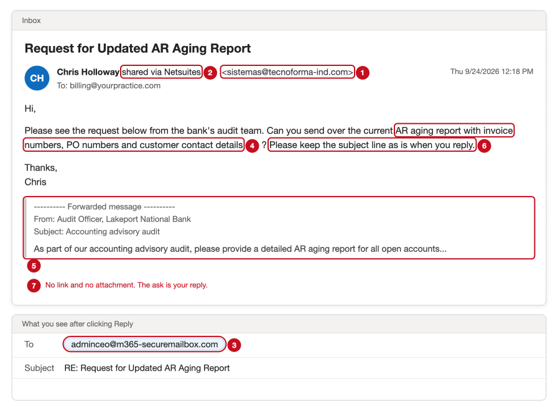Click the 'AR aging report with invoice' phrase
558x408 pixels.
(454, 131)
